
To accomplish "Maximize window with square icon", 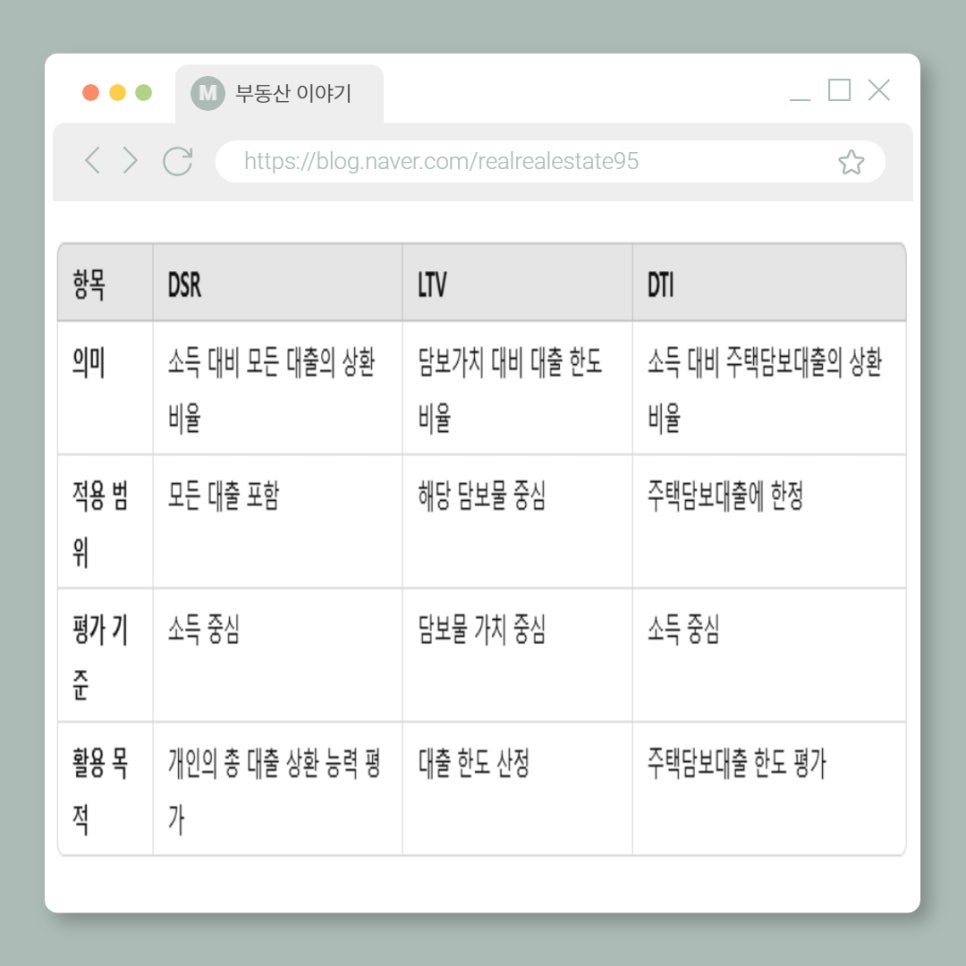I will click(x=839, y=90).
